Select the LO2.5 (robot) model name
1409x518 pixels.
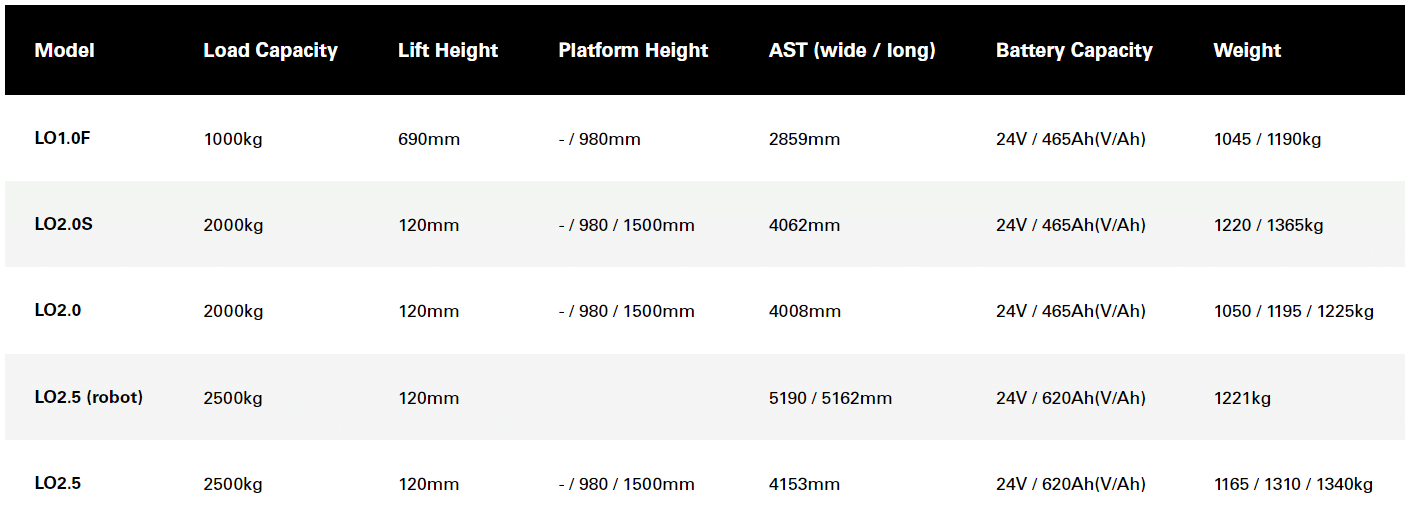[x=89, y=397]
